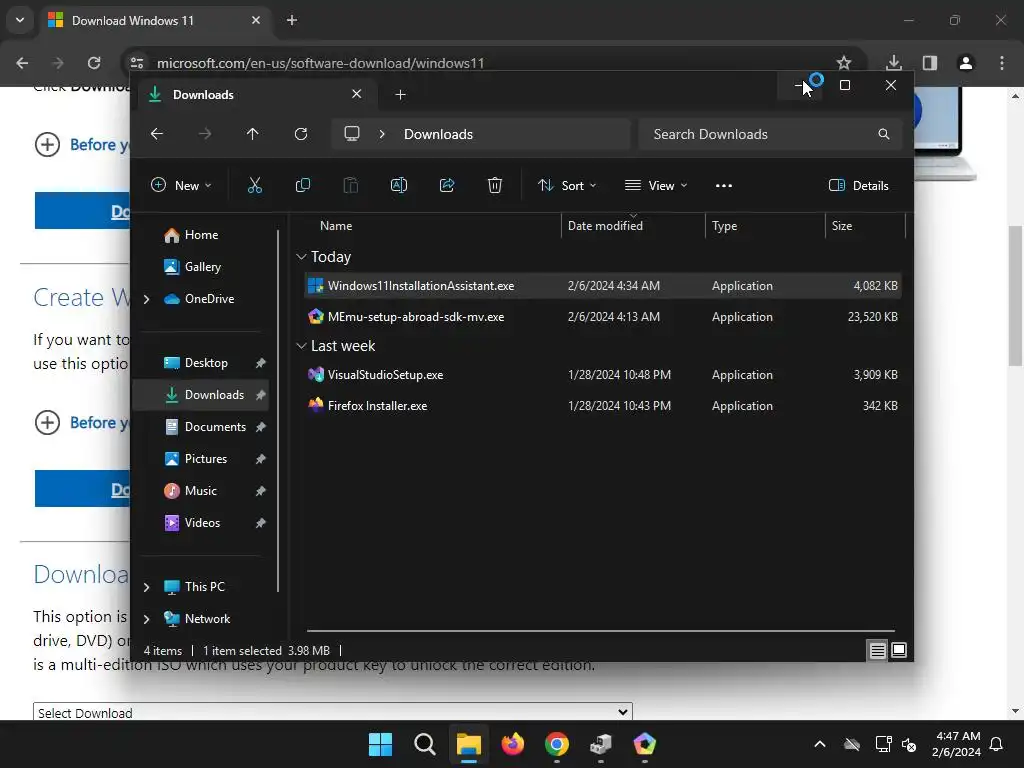This screenshot has height=768, width=1024.
Task: Switch to details list view in status bar
Action: [x=877, y=650]
